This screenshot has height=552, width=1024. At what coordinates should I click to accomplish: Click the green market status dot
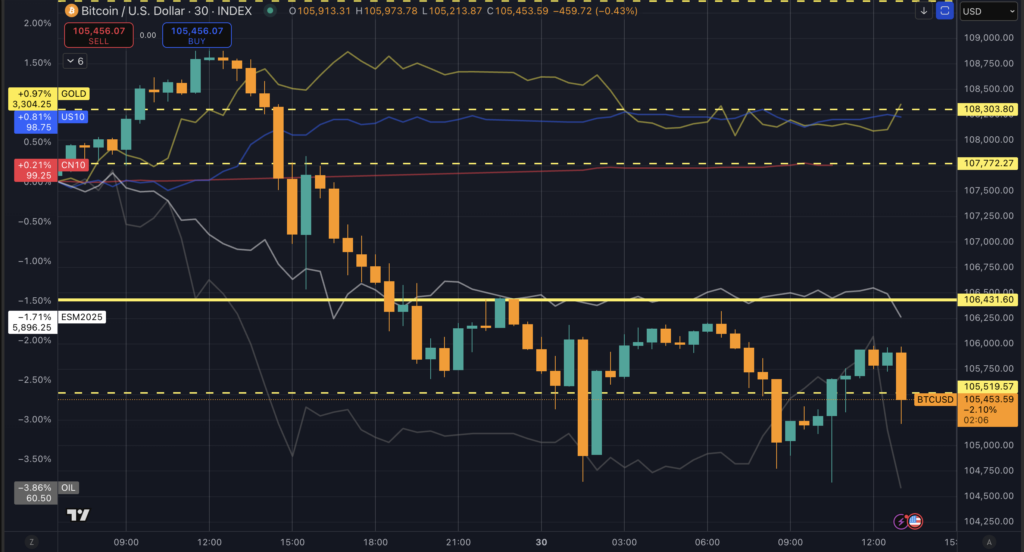tap(270, 11)
